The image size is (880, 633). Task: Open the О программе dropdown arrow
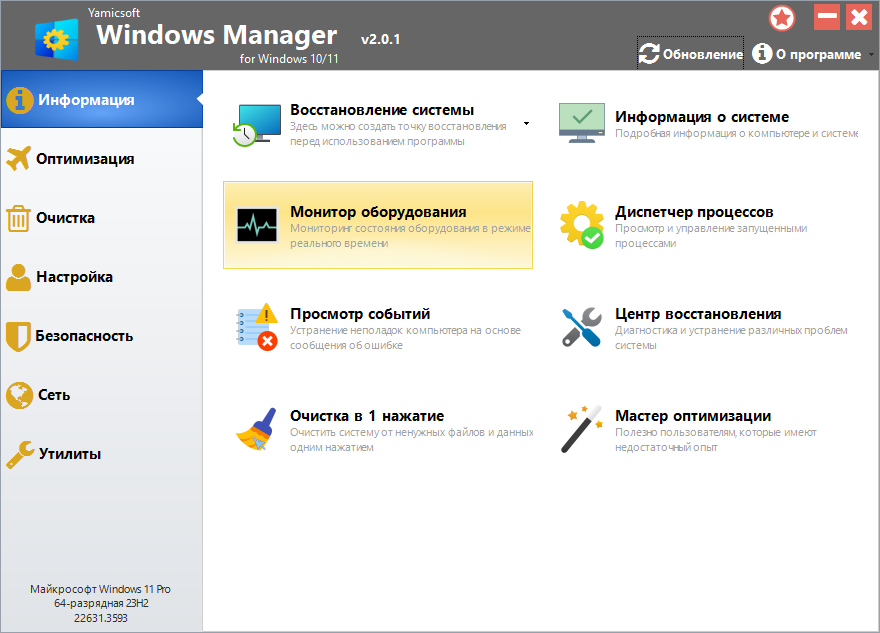tap(870, 55)
